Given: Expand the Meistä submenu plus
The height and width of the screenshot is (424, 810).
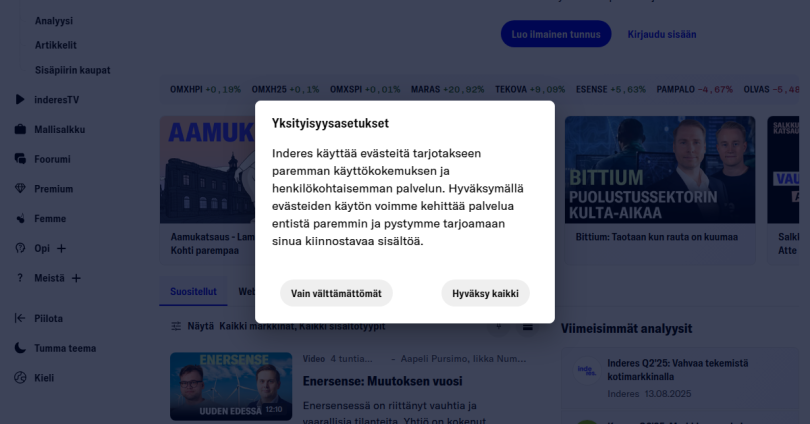Looking at the screenshot, I should pos(76,278).
